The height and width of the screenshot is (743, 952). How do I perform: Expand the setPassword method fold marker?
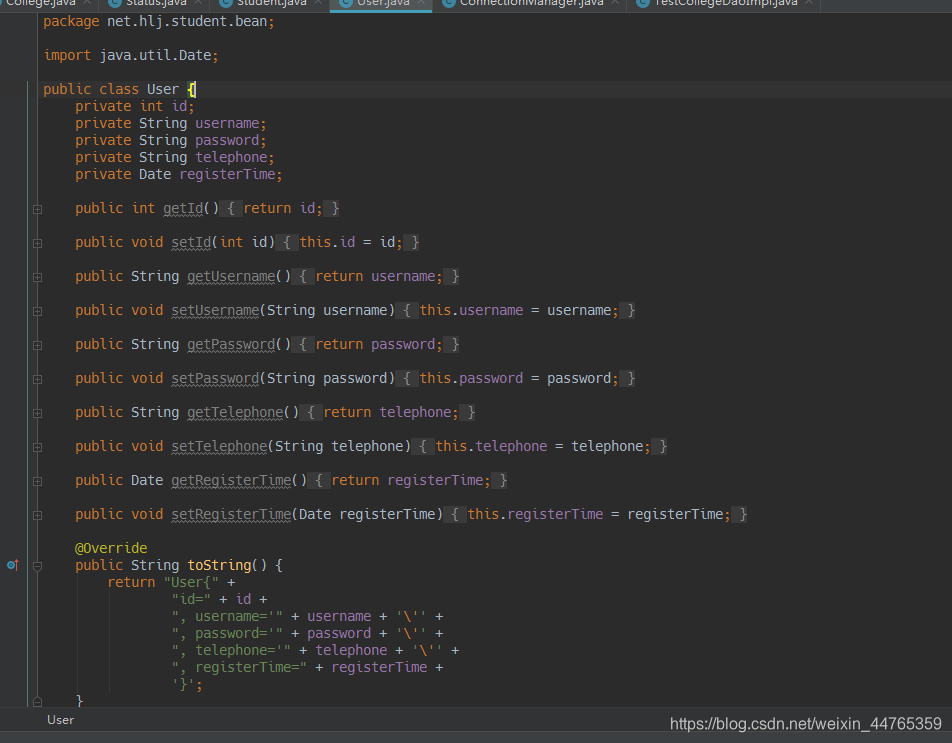click(37, 379)
